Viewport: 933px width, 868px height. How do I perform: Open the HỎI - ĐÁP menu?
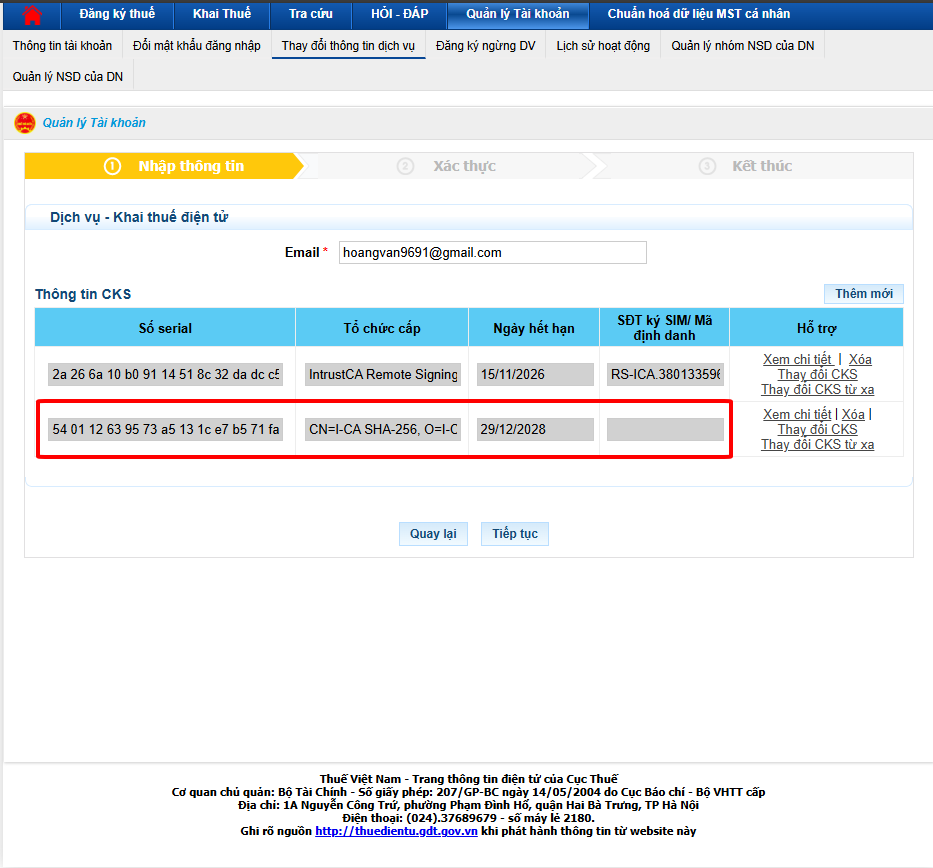pyautogui.click(x=399, y=14)
